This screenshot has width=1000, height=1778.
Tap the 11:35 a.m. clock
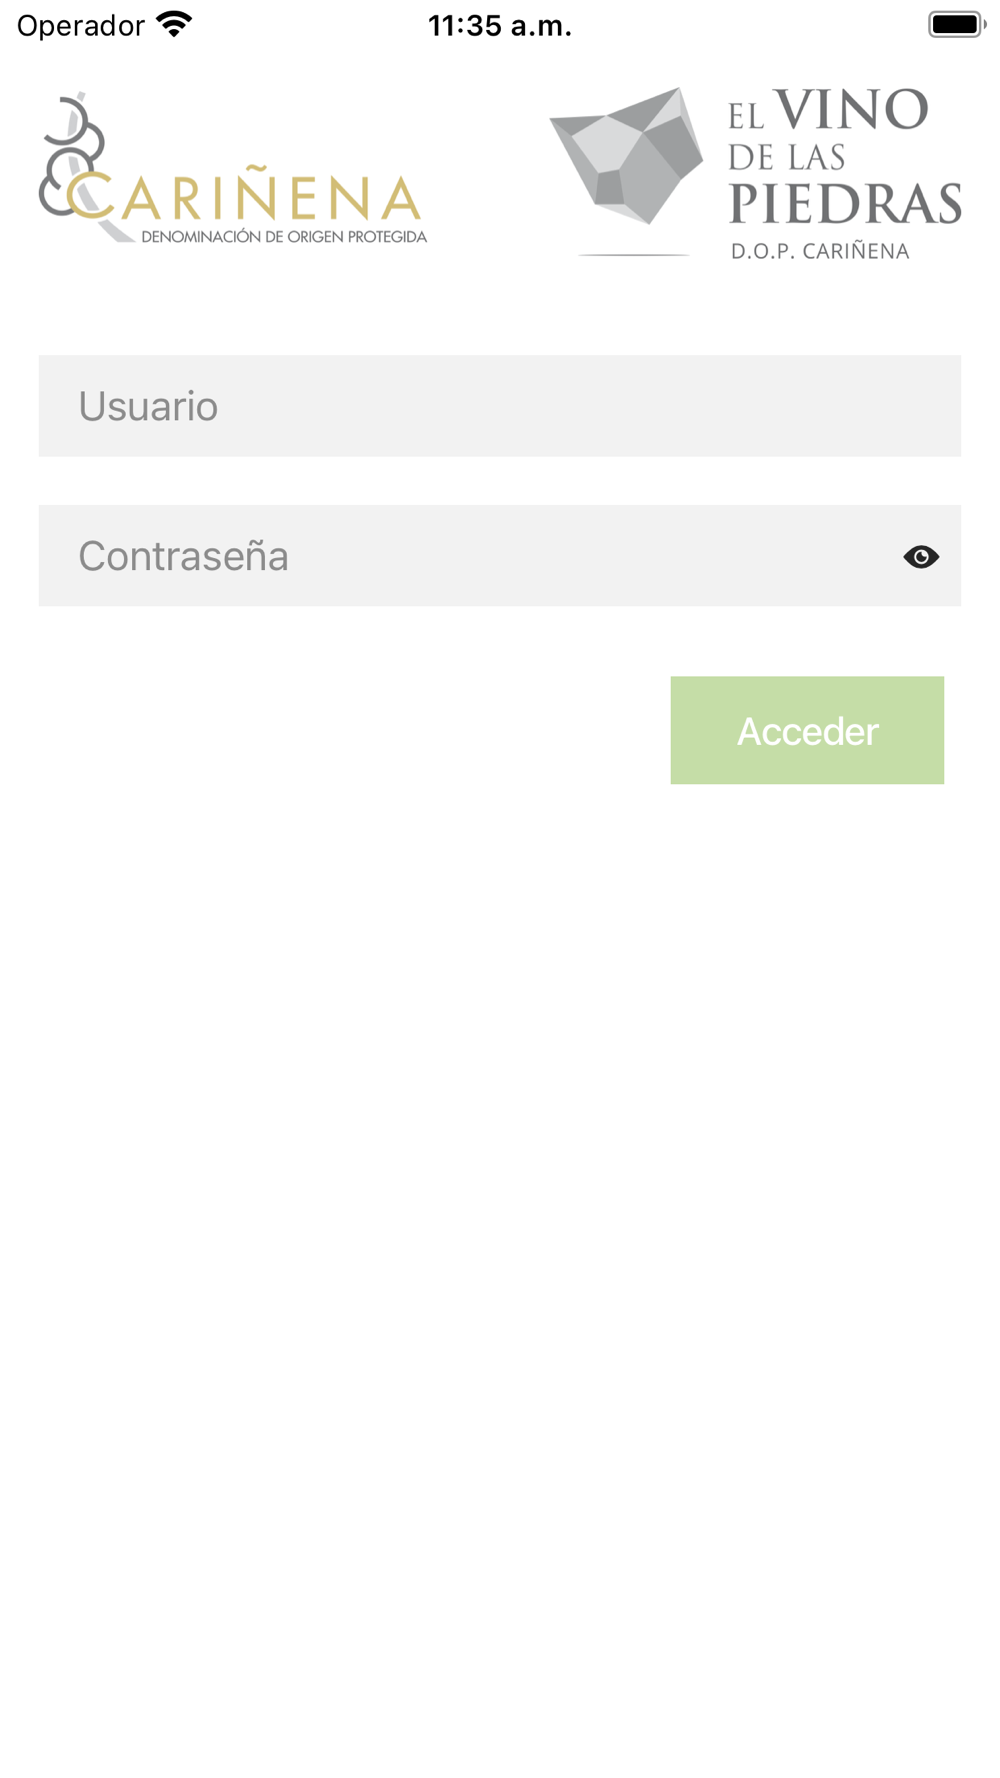click(x=500, y=25)
